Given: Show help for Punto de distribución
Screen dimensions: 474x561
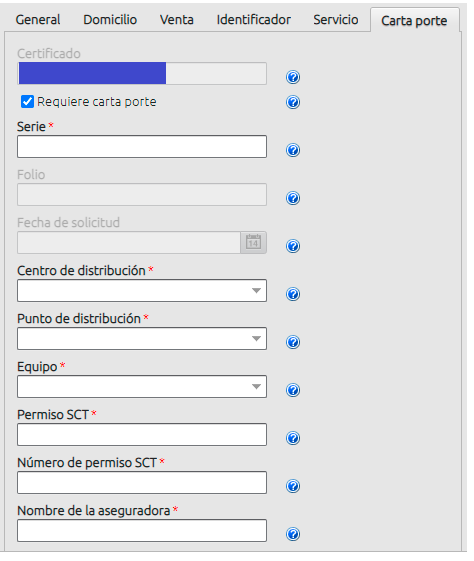Looking at the screenshot, I should 293,342.
